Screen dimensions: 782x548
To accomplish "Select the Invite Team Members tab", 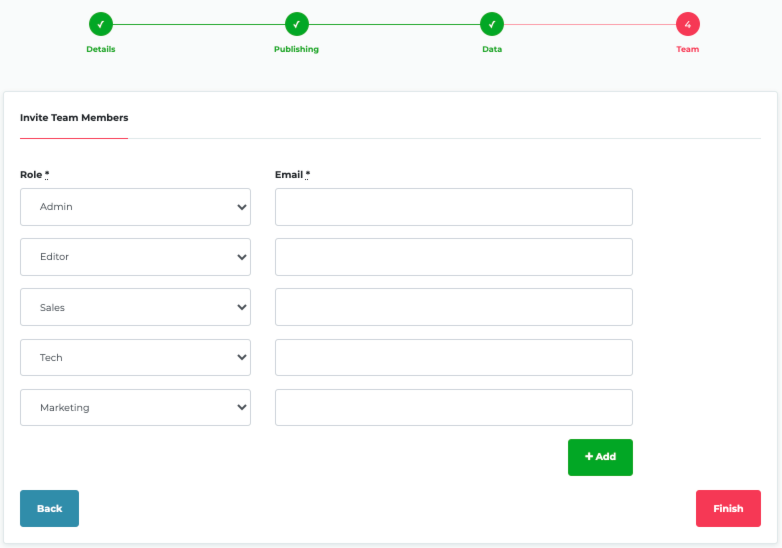I will coord(74,118).
